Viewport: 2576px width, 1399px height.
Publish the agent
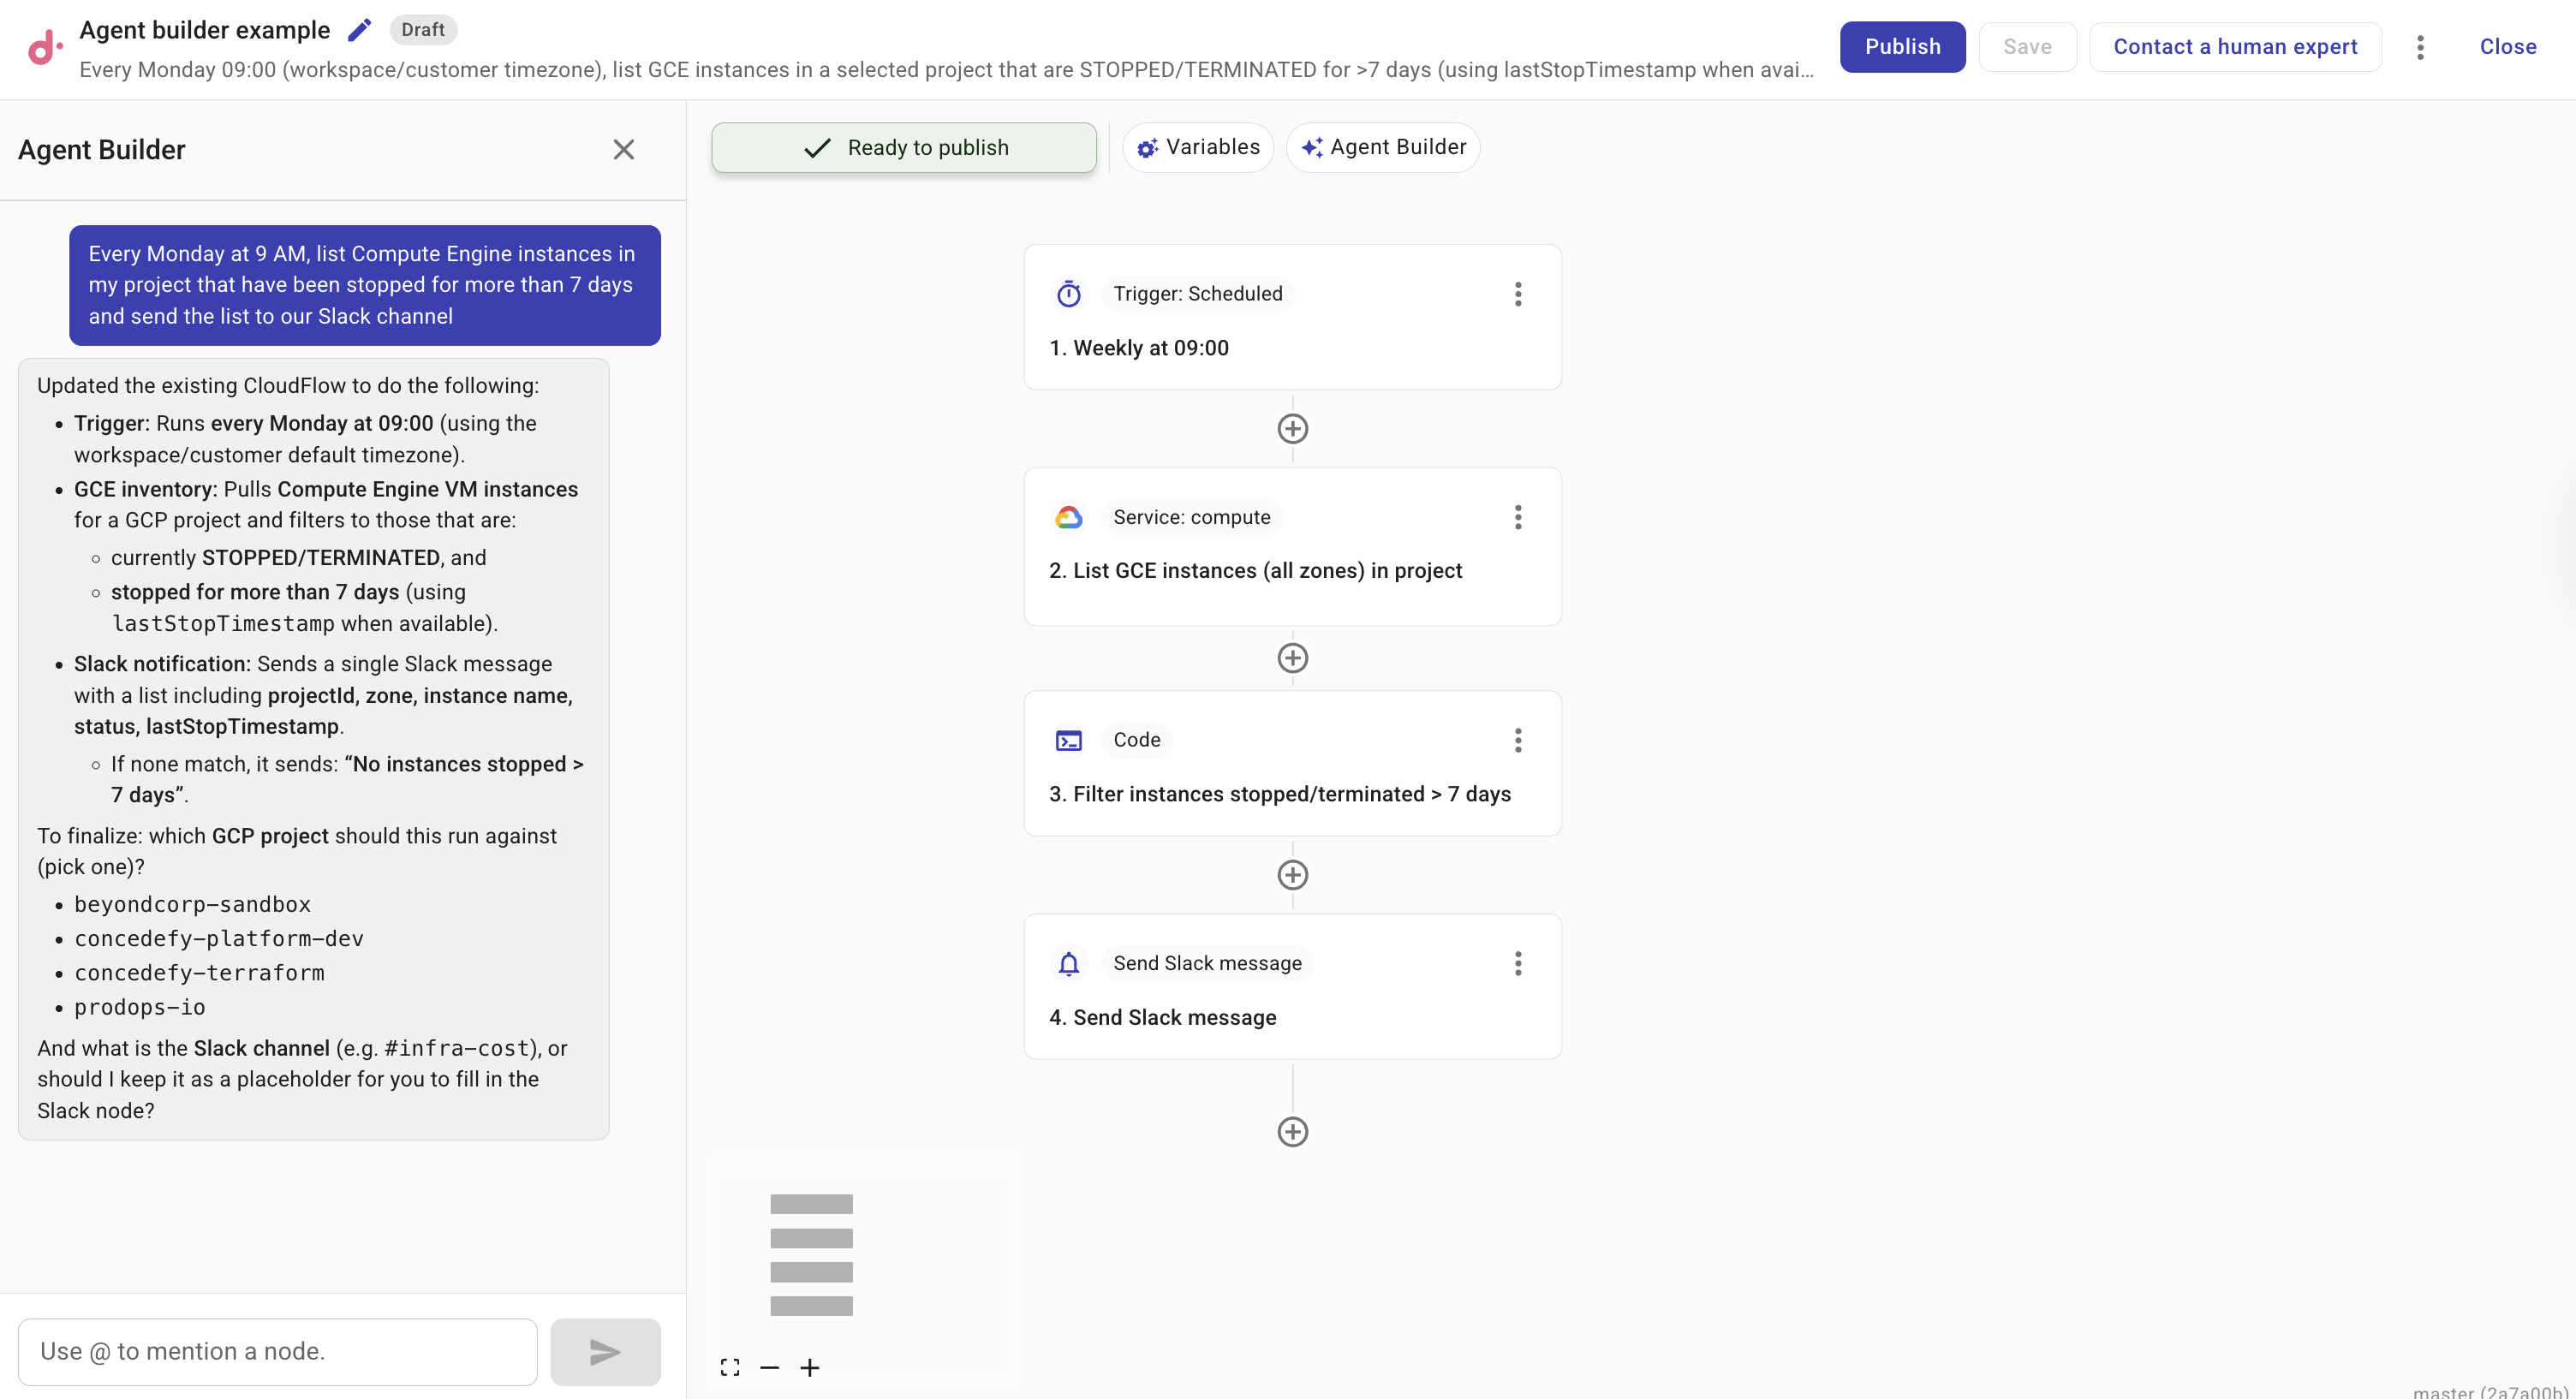pos(1902,46)
